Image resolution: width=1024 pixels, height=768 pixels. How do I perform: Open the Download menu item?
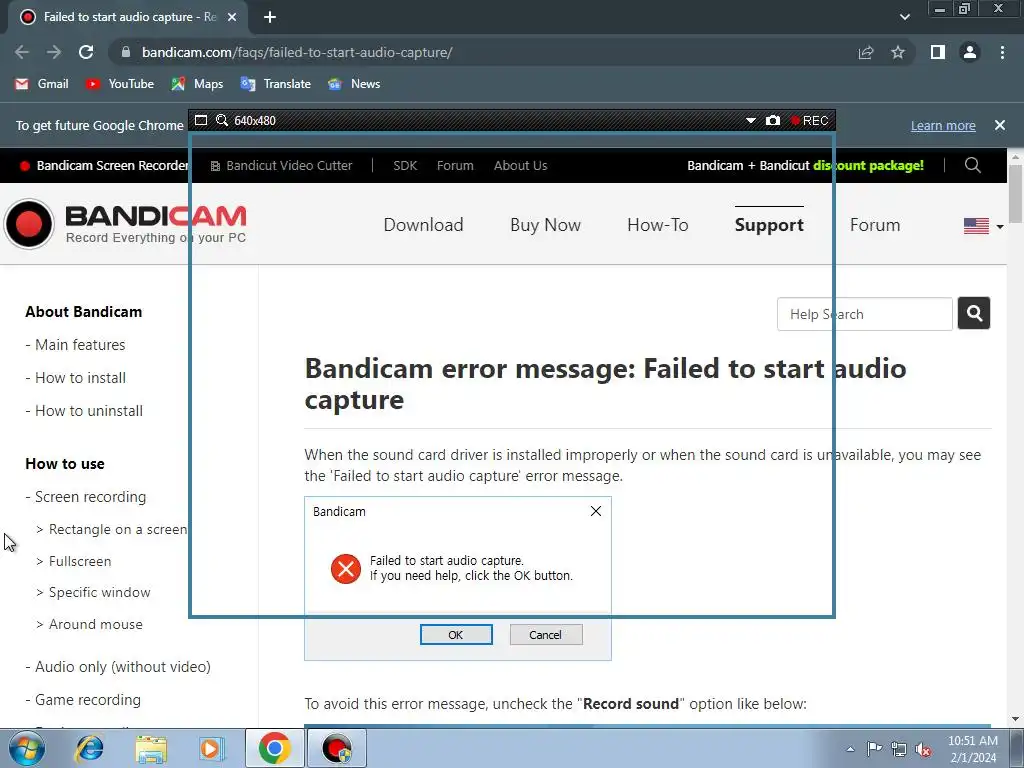tap(423, 225)
